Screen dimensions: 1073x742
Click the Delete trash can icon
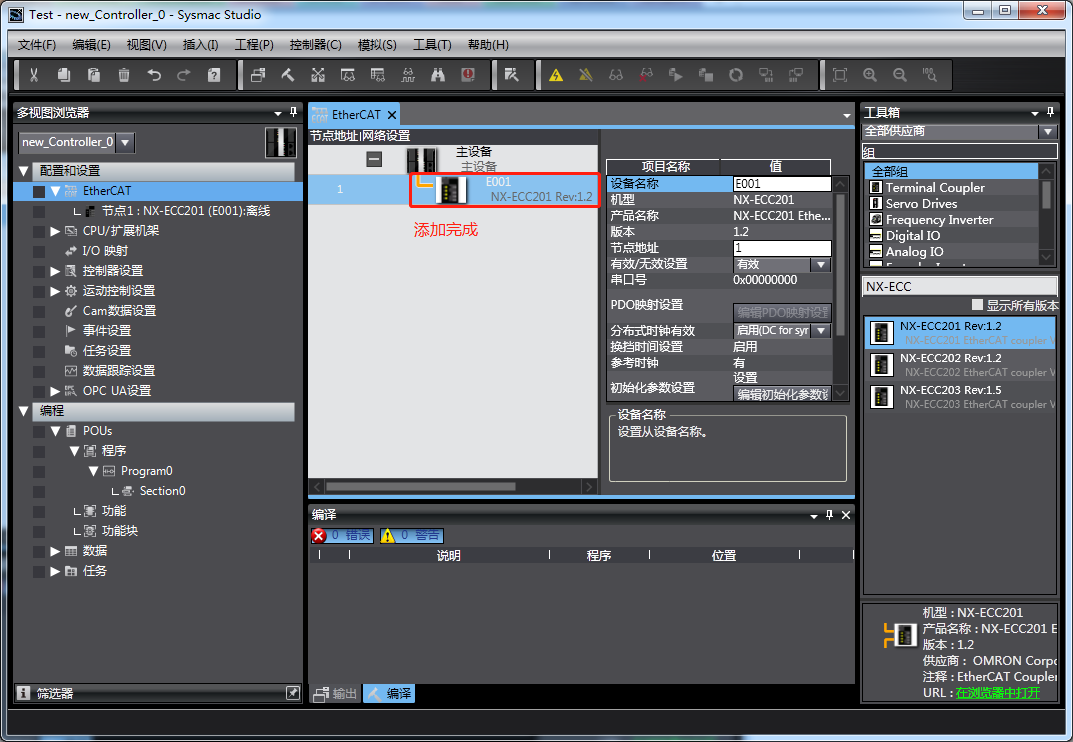pos(124,75)
